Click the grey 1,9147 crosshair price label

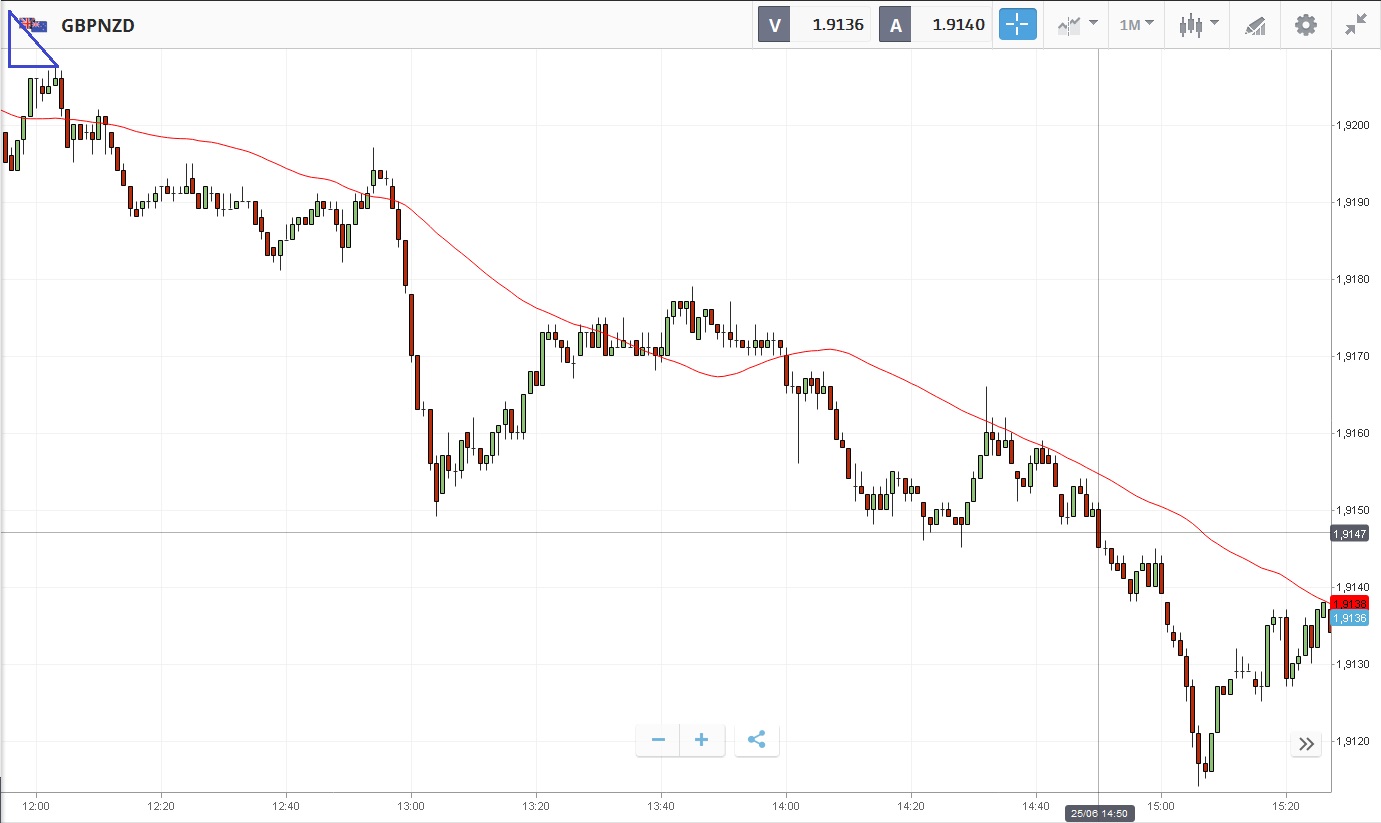click(1349, 534)
